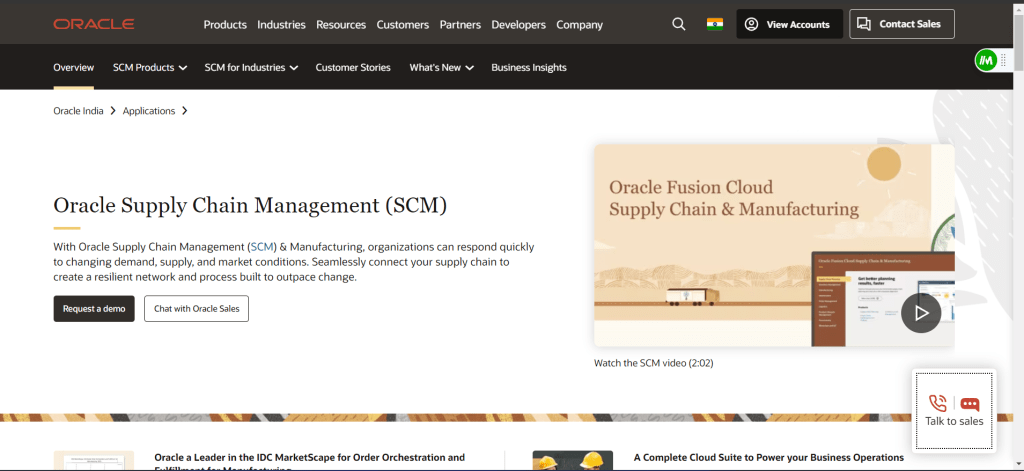The width and height of the screenshot is (1024, 471).
Task: Open the Partners menu
Action: (460, 25)
